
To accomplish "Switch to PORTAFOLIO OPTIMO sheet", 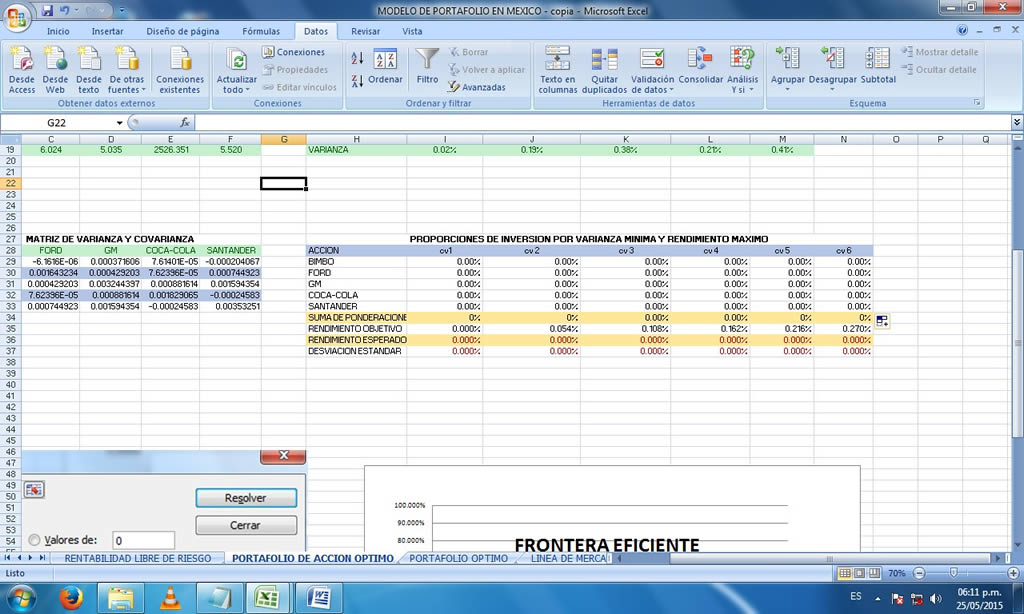I will click(x=458, y=558).
